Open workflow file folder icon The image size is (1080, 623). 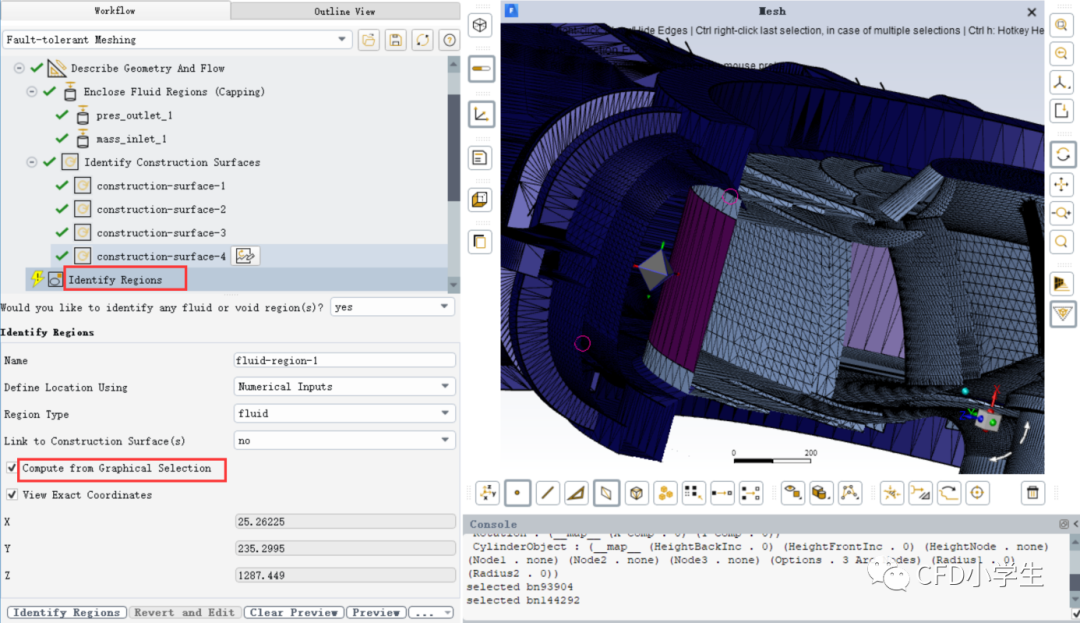pyautogui.click(x=368, y=40)
